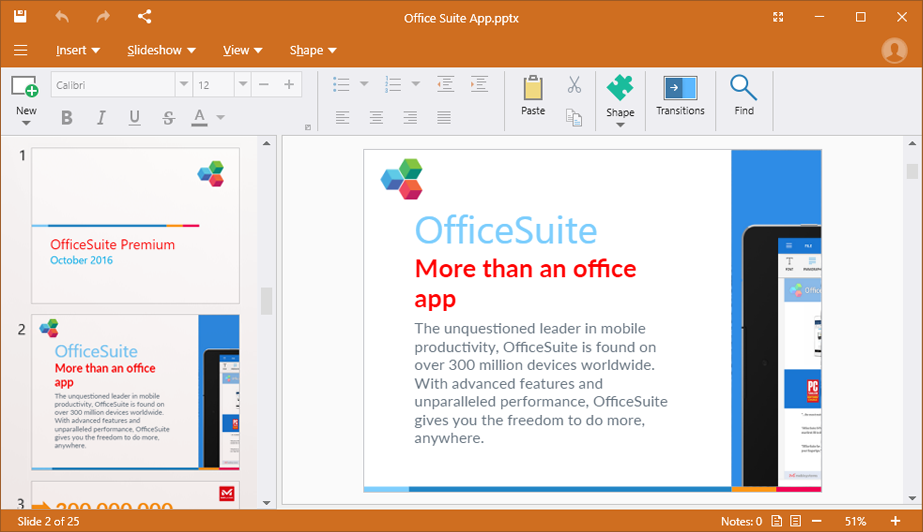Click the font size field showing 12
The width and height of the screenshot is (923, 532).
214,85
